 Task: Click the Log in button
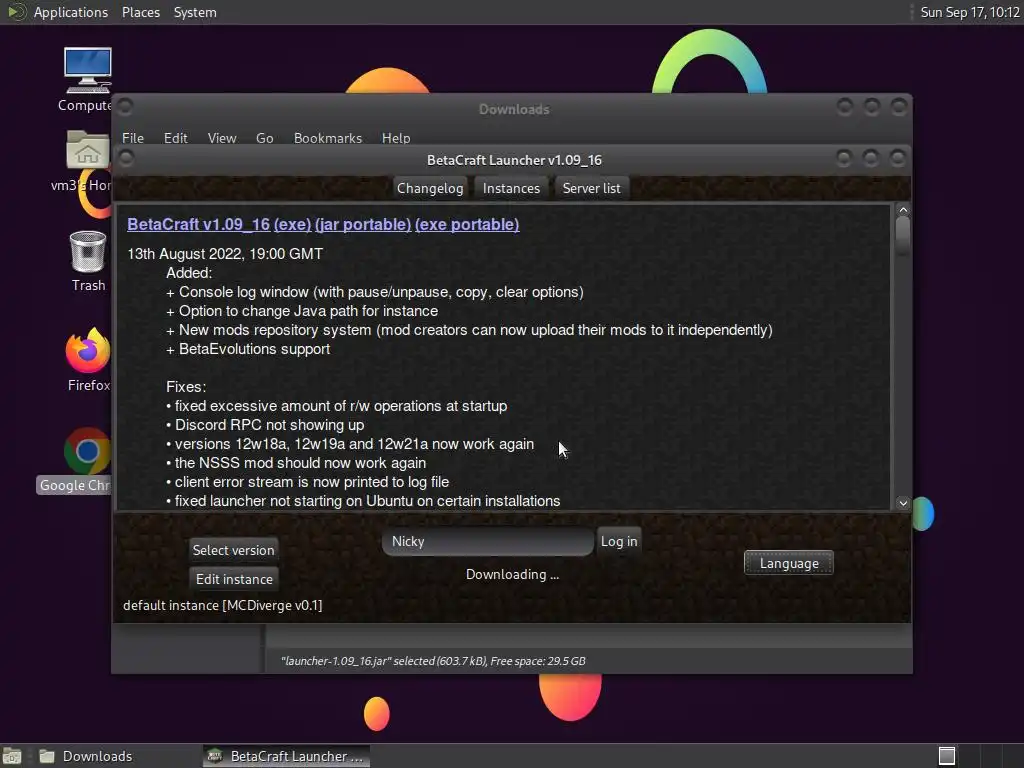[x=618, y=541]
